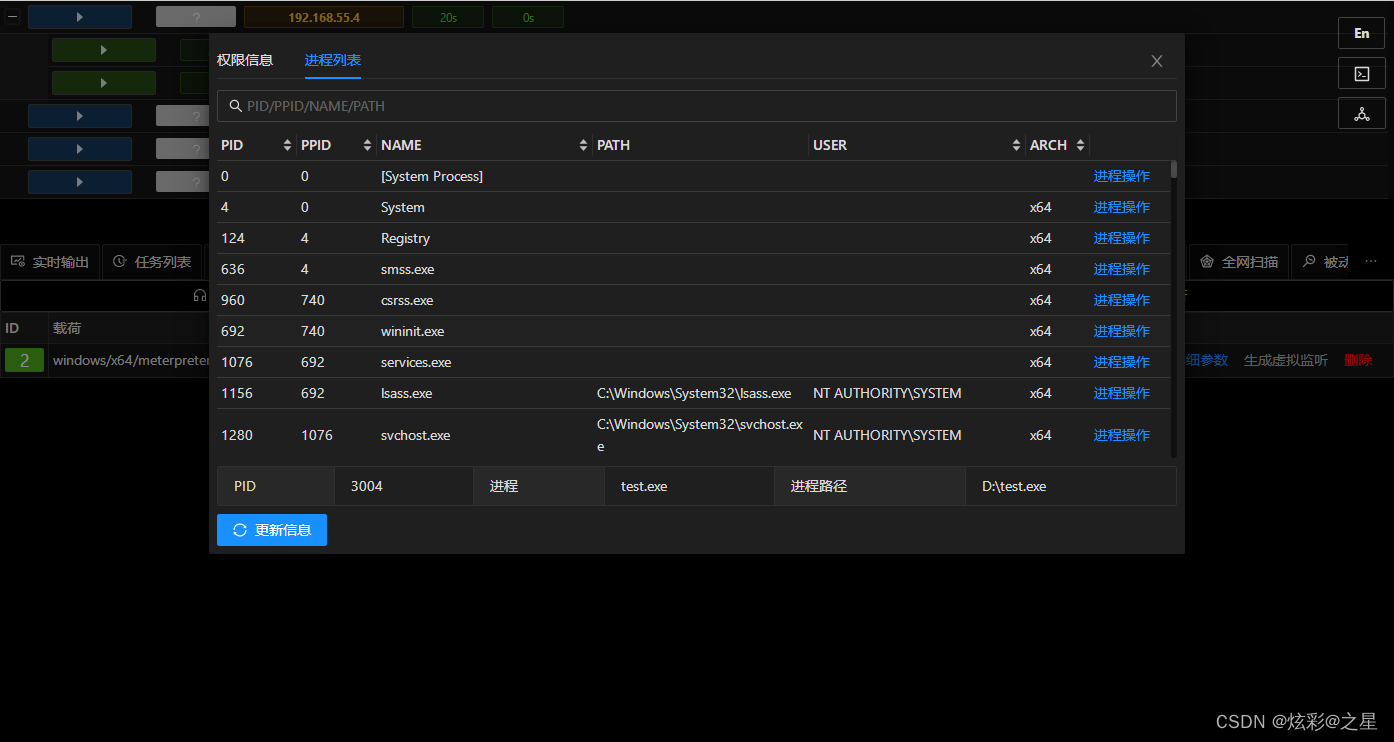Sort process table by ARCH column arrows
The image size is (1394, 742).
[1080, 145]
